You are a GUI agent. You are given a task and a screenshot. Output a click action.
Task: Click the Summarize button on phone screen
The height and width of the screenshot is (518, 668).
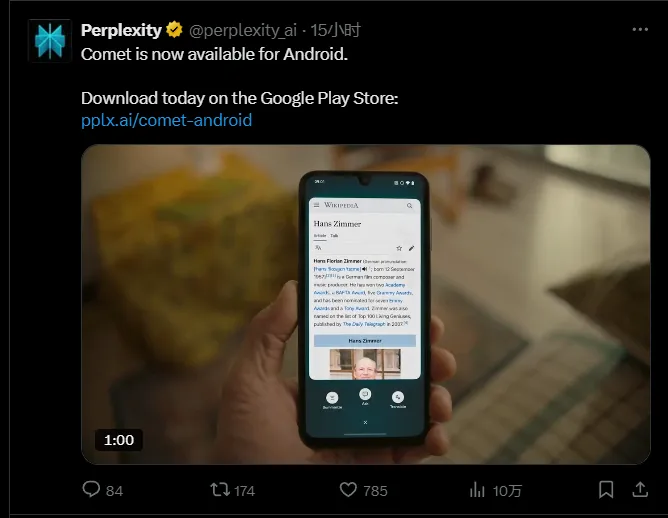point(332,400)
